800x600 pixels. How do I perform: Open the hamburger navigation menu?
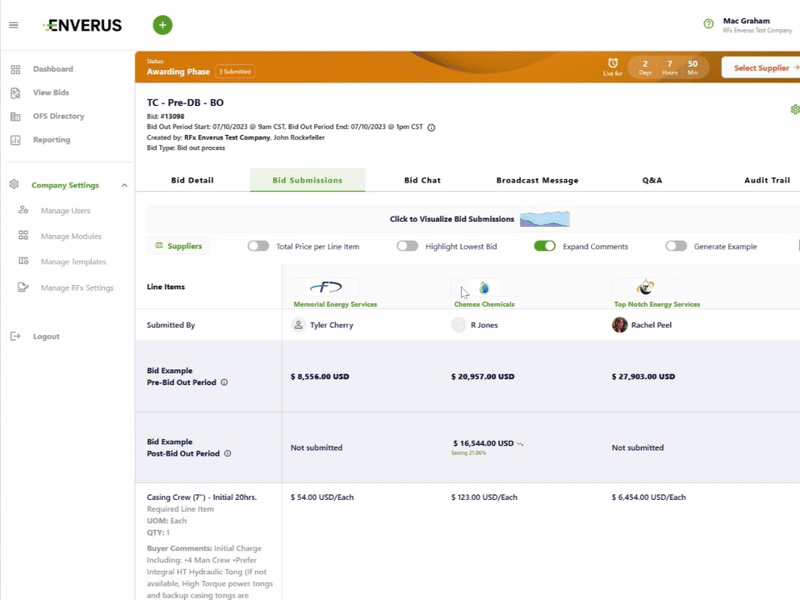coord(14,25)
